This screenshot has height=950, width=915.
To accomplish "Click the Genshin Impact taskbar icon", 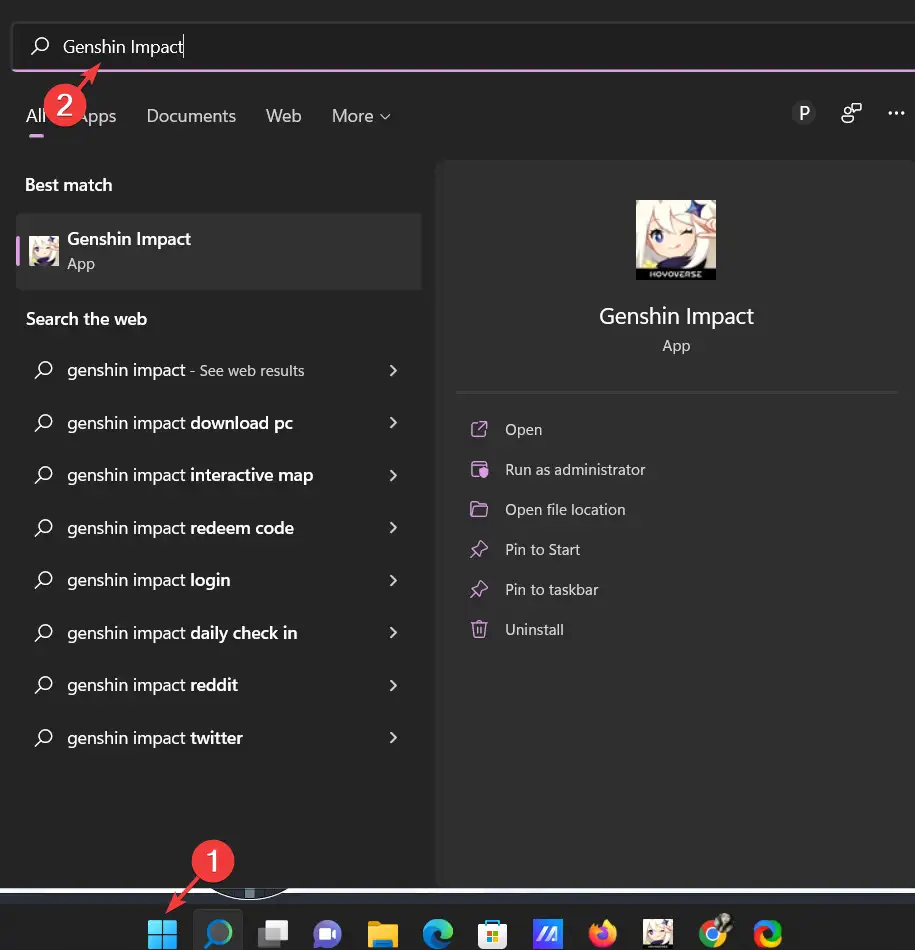I will pyautogui.click(x=657, y=934).
